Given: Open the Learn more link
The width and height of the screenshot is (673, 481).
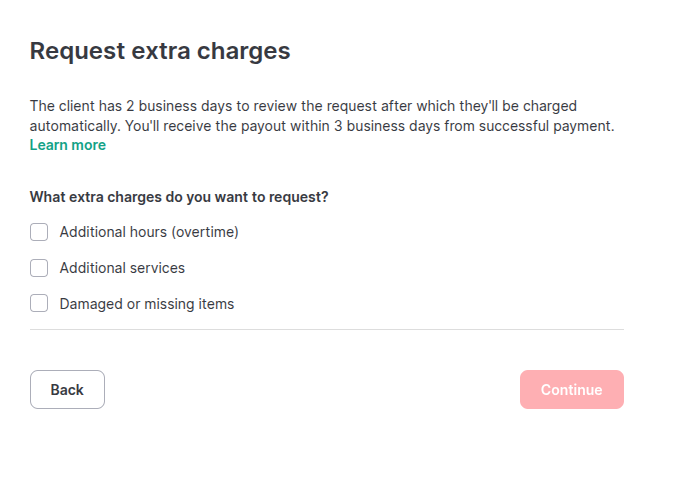Looking at the screenshot, I should coord(68,145).
